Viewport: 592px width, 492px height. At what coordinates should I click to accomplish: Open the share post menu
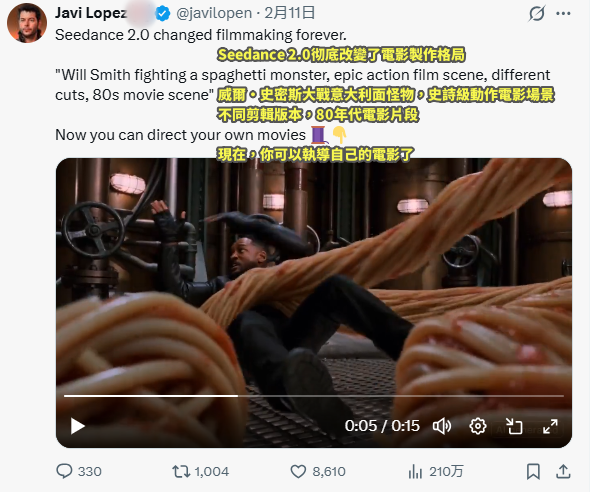coord(563,471)
